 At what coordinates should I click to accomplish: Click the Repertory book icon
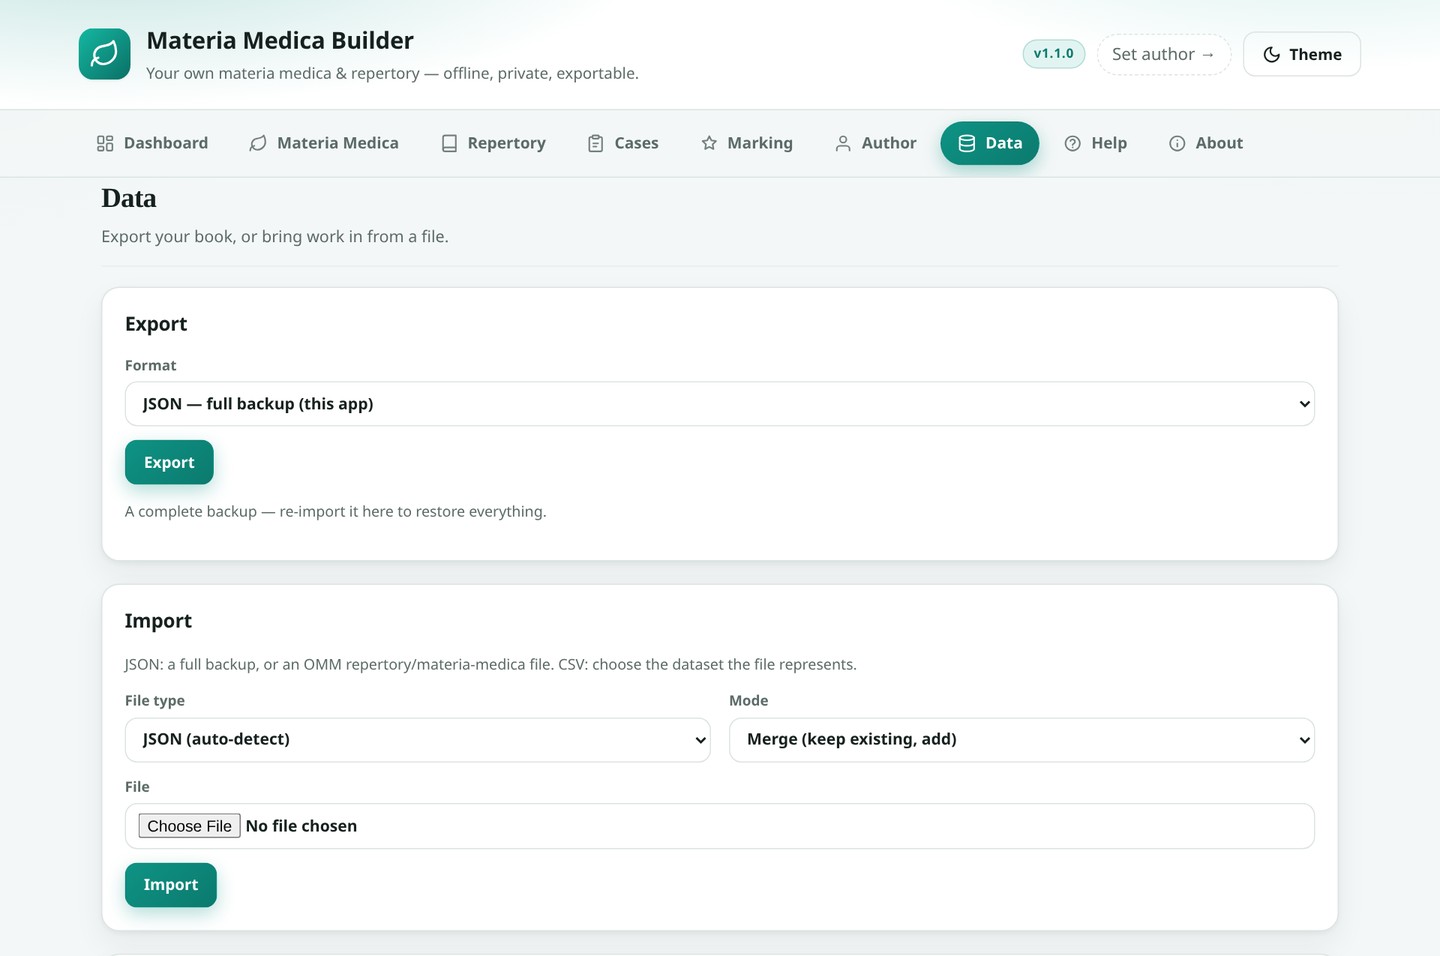click(449, 144)
